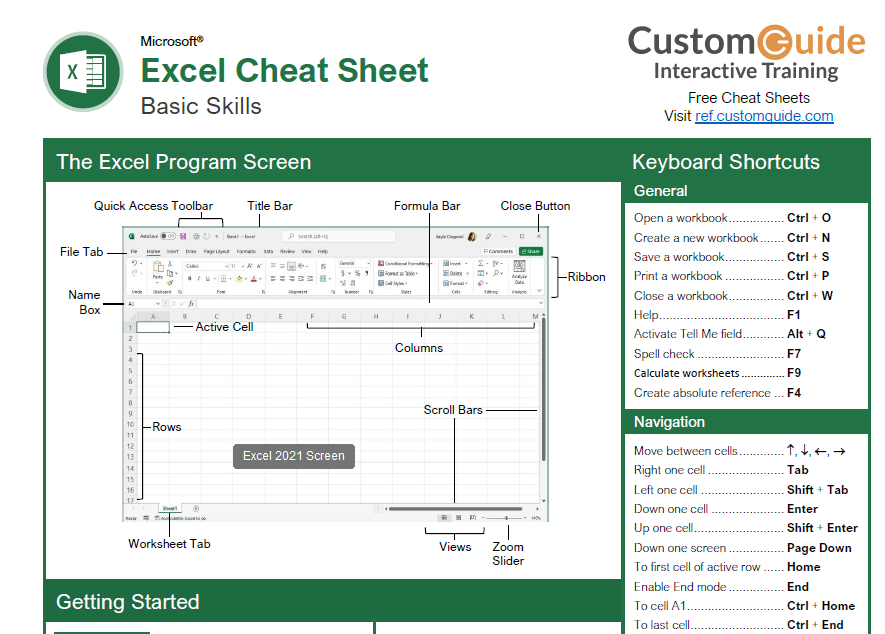Viewport: 885px width, 634px height.
Task: Click the Undo arrow in the ribbon
Action: pos(135,263)
